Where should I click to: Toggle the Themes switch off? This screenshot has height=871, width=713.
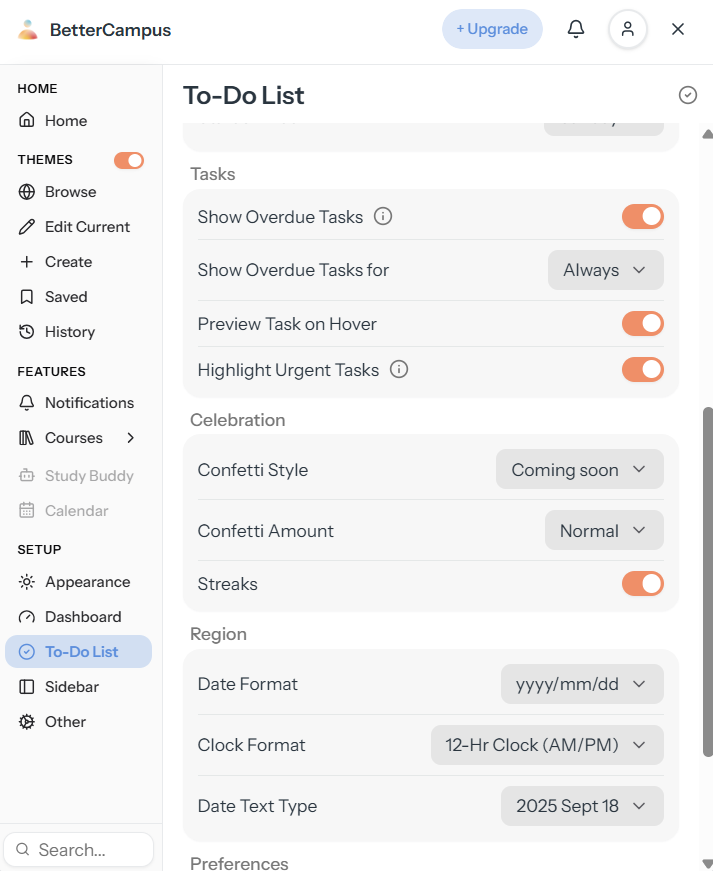coord(129,160)
